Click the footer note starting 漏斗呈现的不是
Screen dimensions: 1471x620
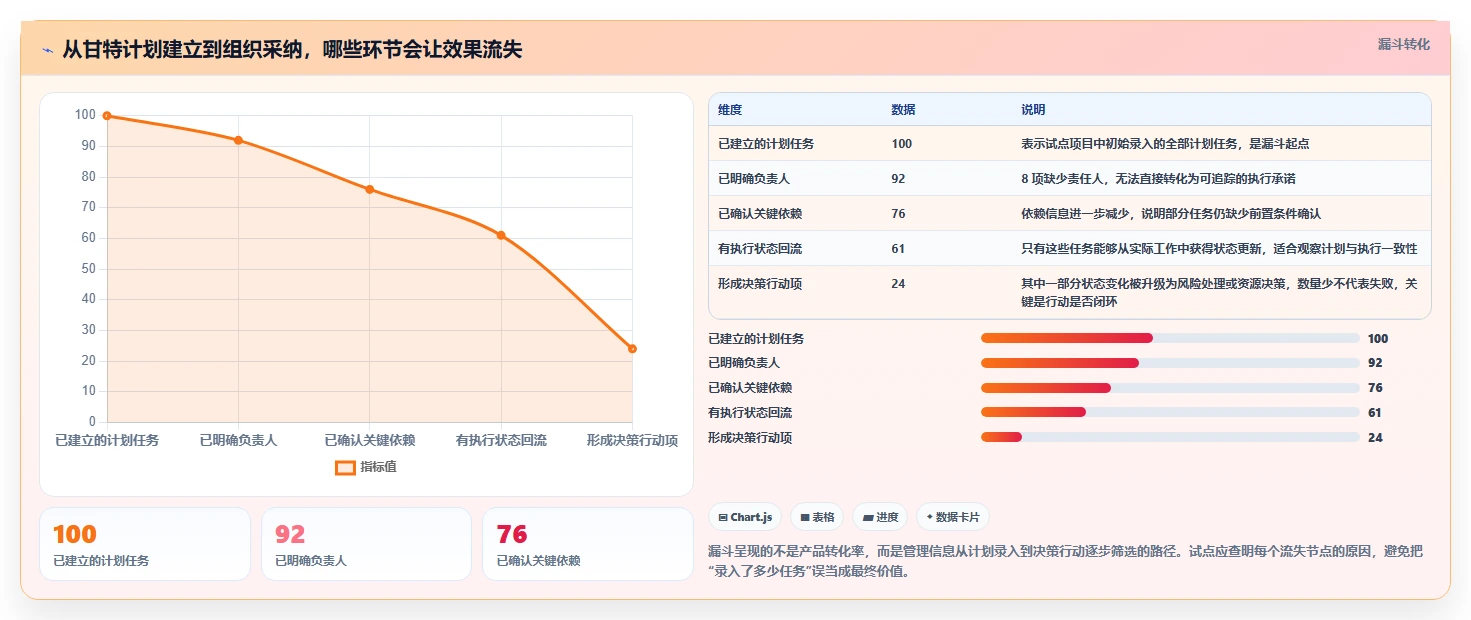coord(1065,562)
